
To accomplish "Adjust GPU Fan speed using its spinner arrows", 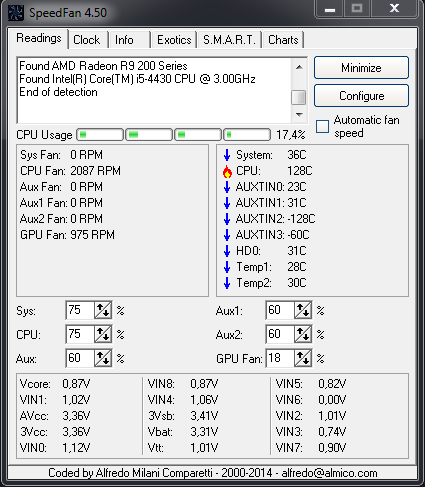I will point(303,358).
